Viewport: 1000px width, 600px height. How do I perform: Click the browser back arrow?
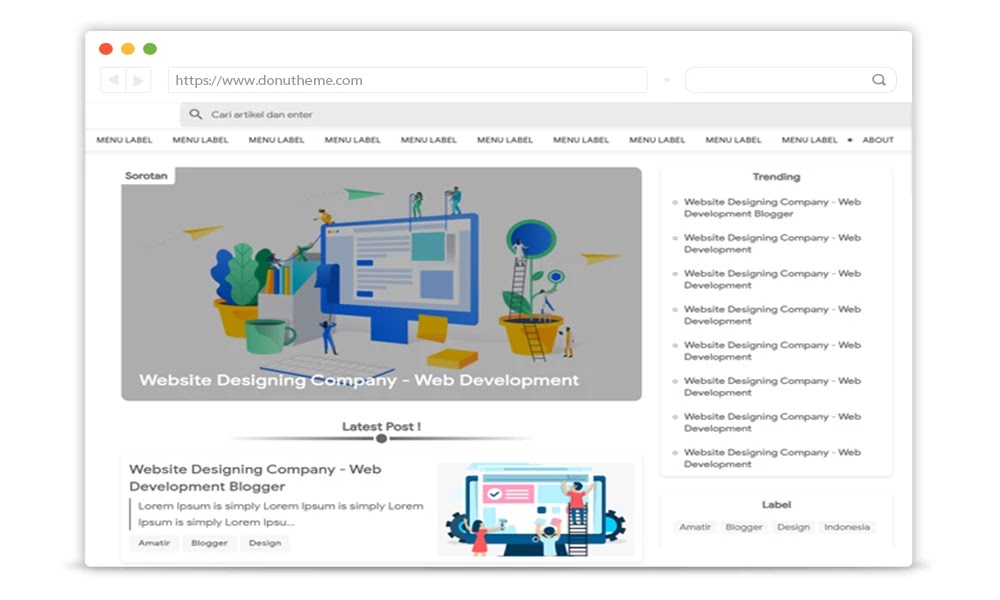click(114, 80)
